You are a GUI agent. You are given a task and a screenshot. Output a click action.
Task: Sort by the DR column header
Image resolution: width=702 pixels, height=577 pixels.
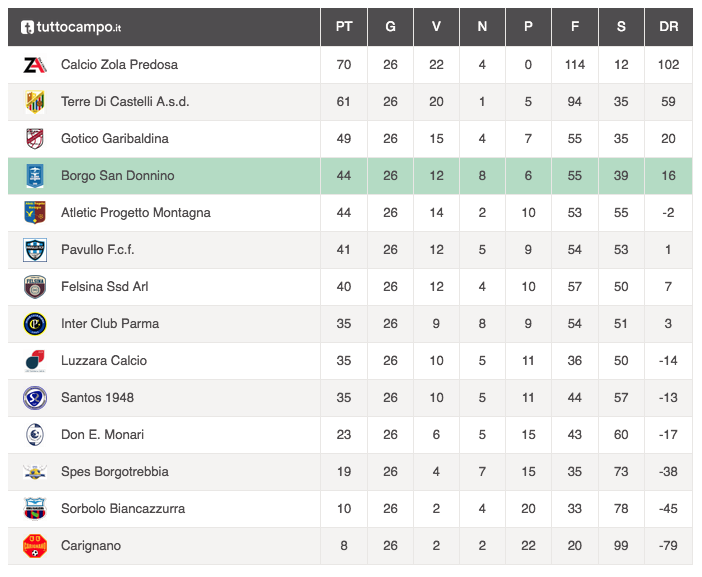point(668,27)
